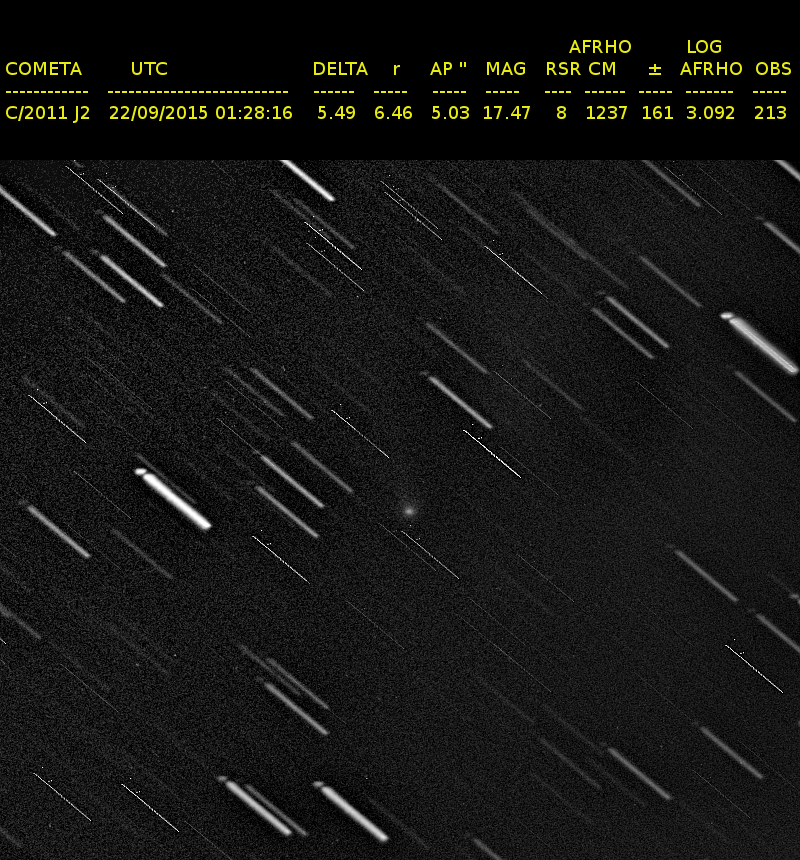Click the AP " column header
Screen dimensions: 800x860
(449, 69)
